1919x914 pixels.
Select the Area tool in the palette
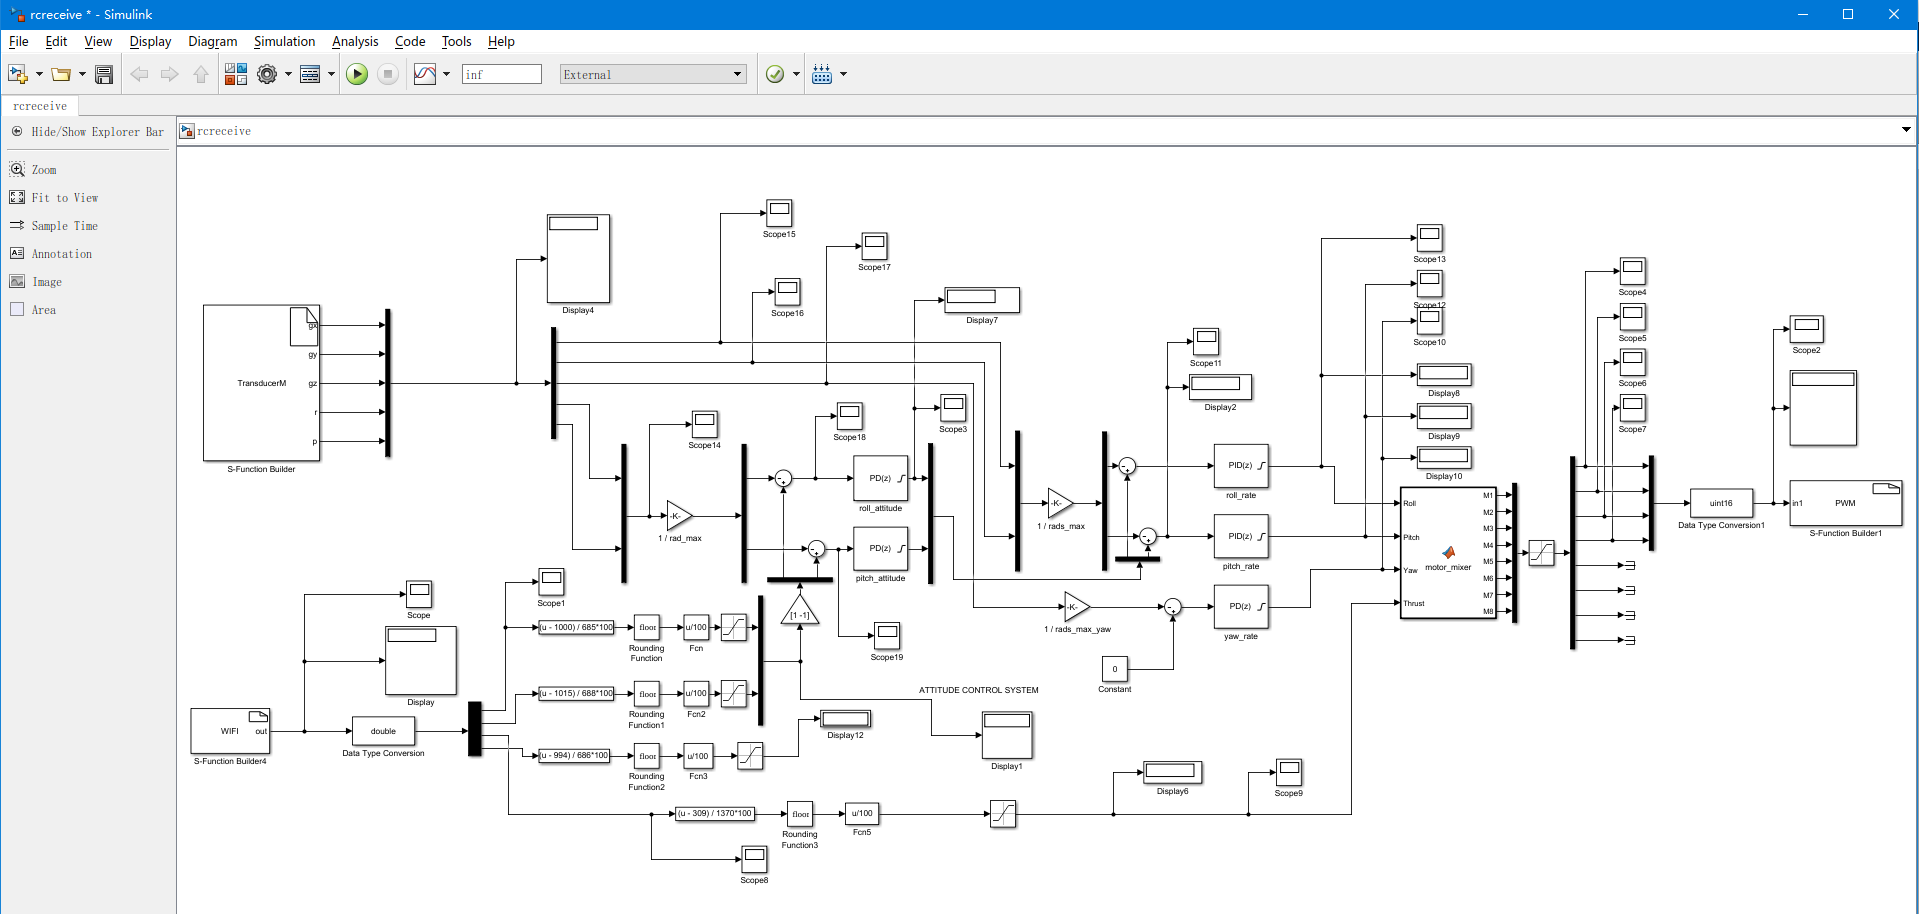[17, 310]
